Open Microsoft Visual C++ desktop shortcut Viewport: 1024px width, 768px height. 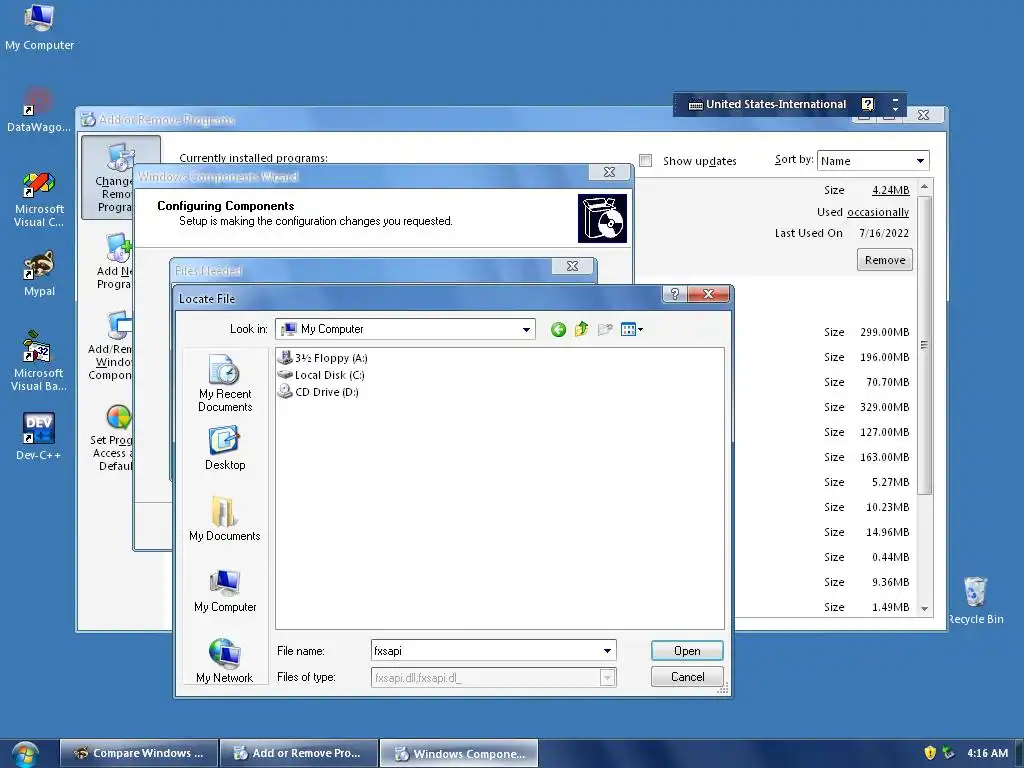[x=39, y=199]
